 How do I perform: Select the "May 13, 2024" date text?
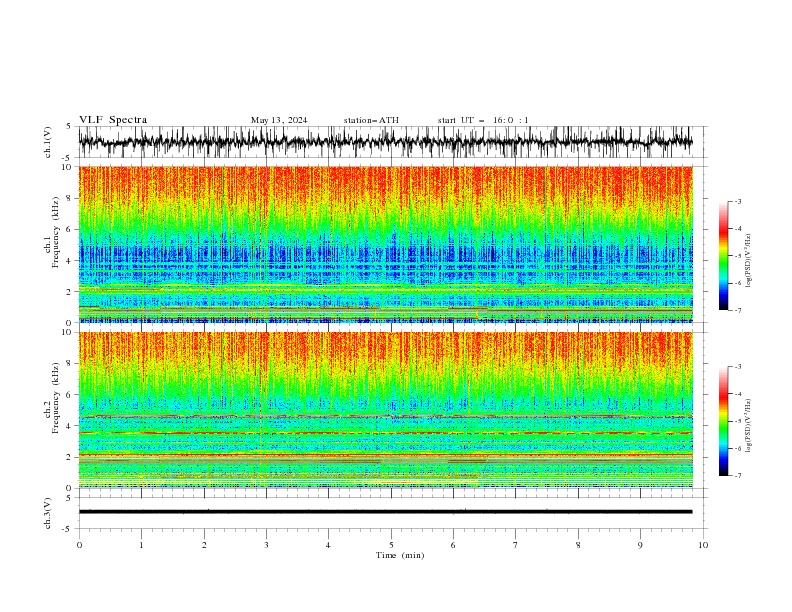pyautogui.click(x=279, y=120)
